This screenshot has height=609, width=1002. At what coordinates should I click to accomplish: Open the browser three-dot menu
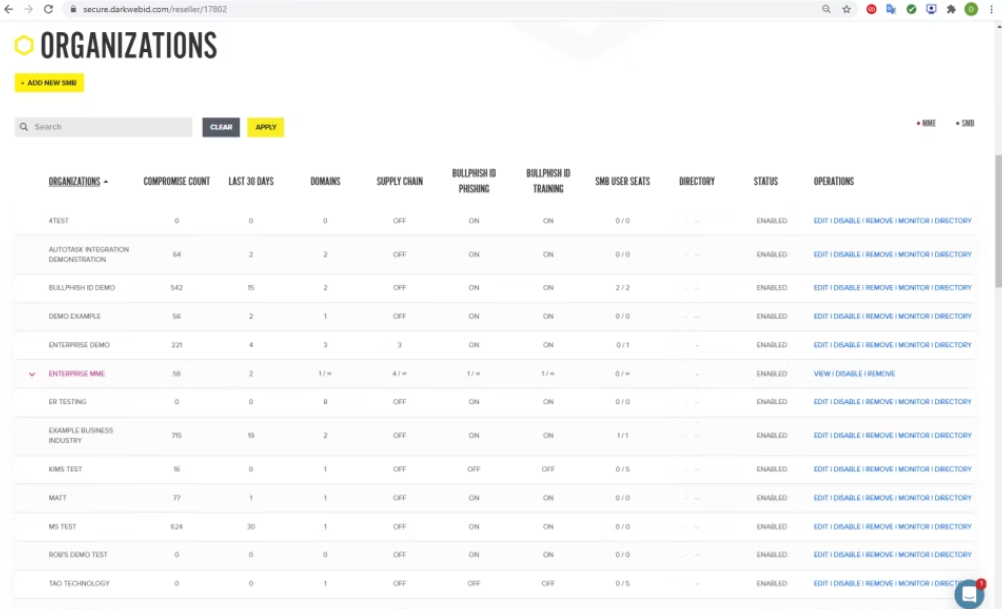992,9
